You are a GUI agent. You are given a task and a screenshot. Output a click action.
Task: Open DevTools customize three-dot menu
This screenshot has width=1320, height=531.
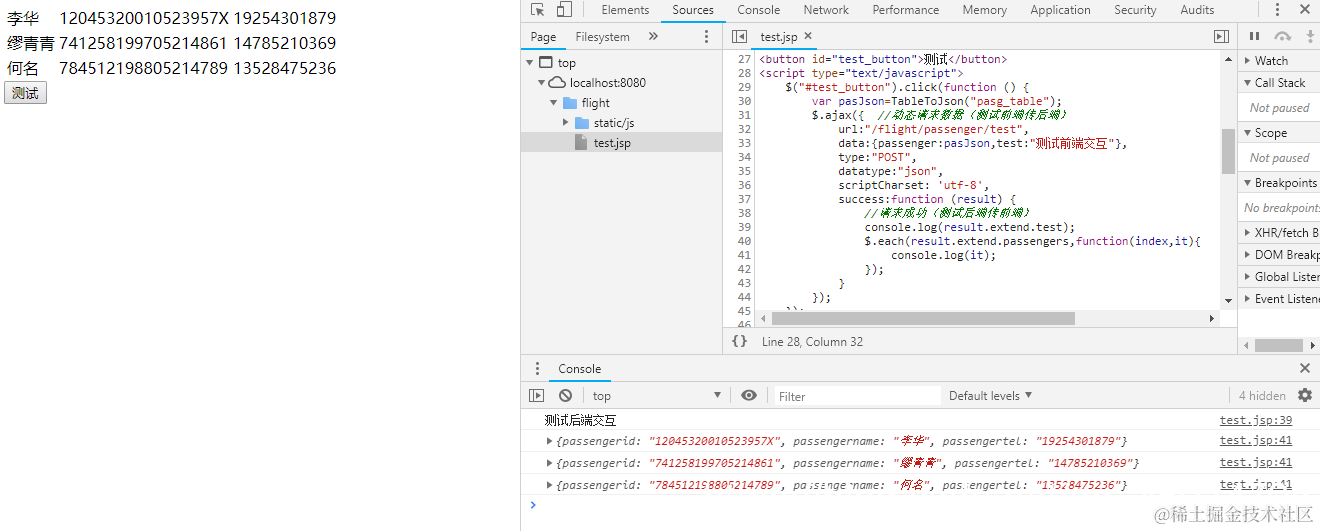[x=1277, y=10]
